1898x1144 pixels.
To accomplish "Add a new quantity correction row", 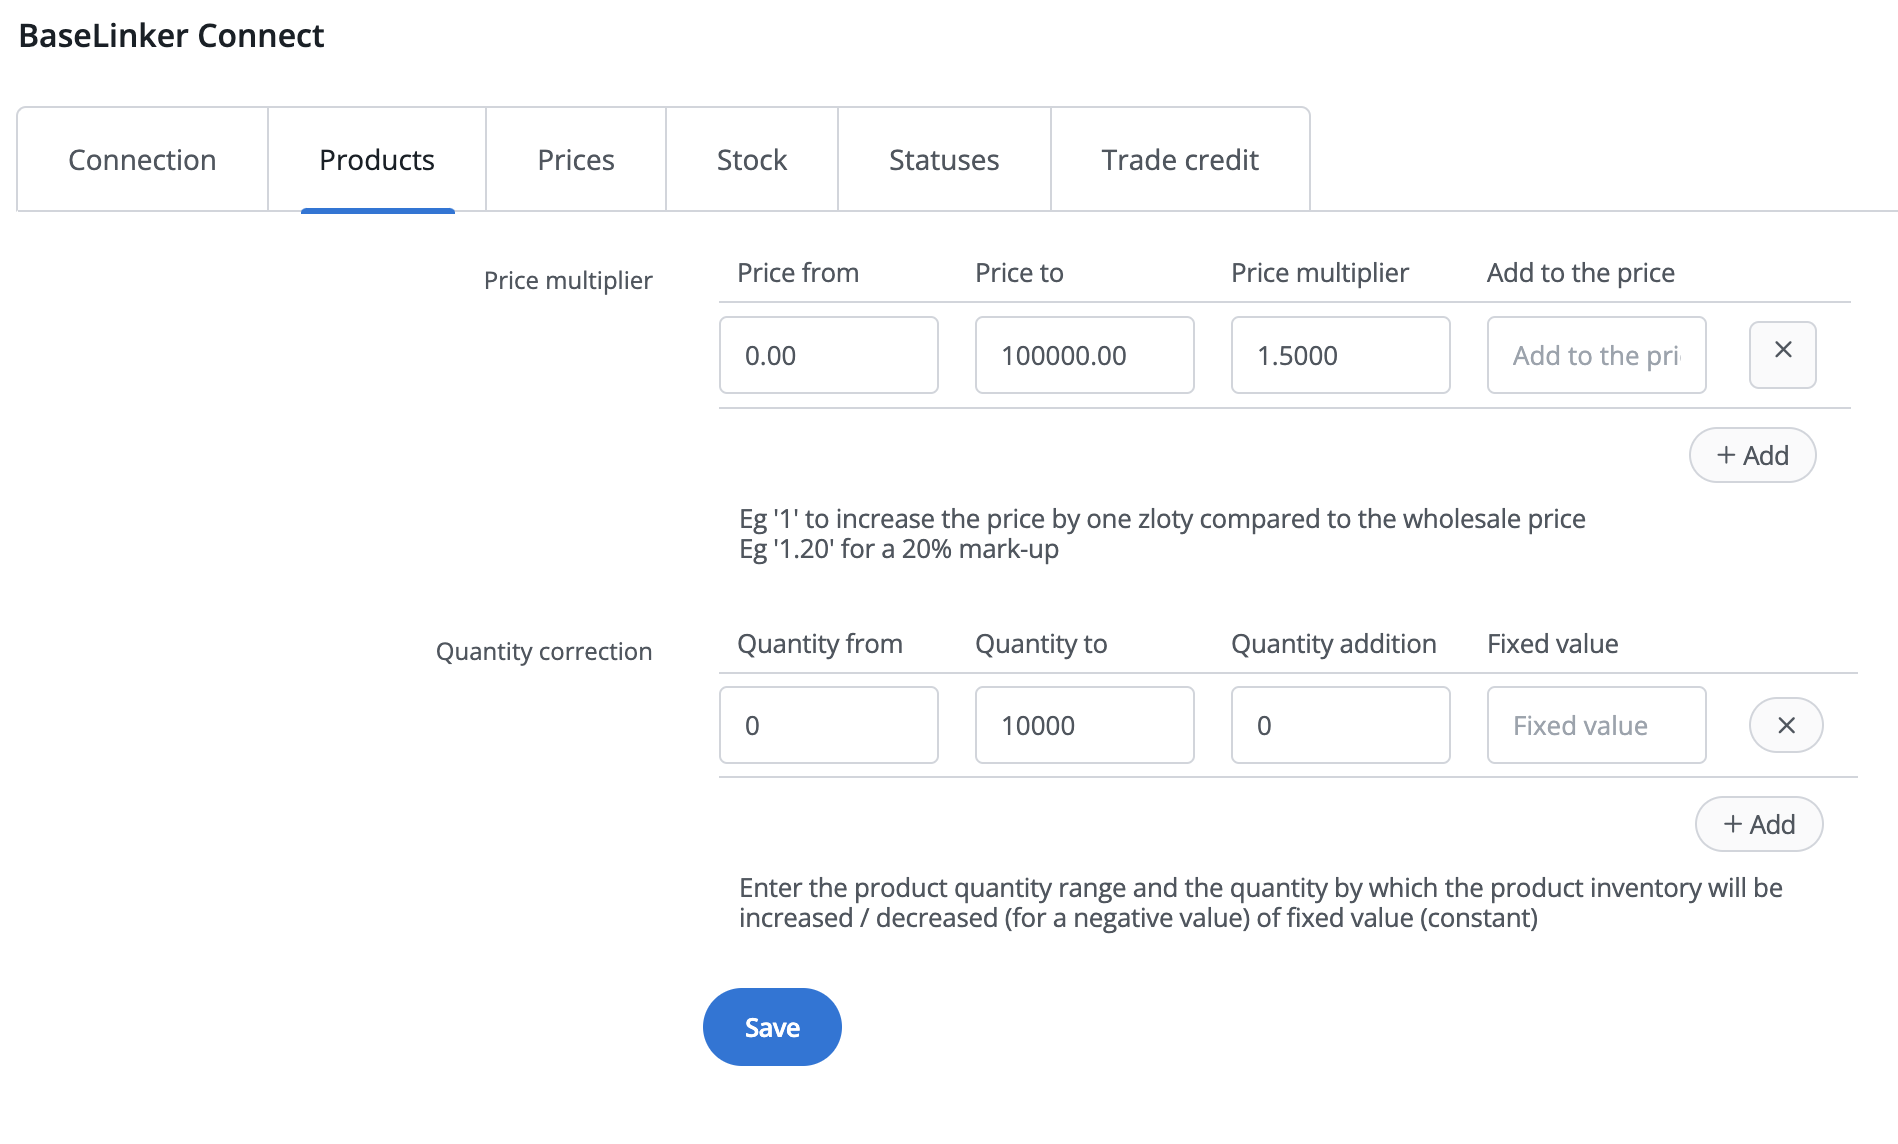I will coord(1758,824).
